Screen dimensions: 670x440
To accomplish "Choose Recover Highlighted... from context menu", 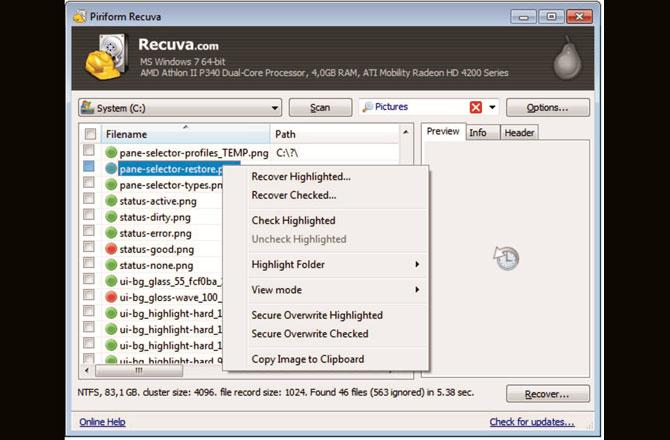I will pos(301,176).
